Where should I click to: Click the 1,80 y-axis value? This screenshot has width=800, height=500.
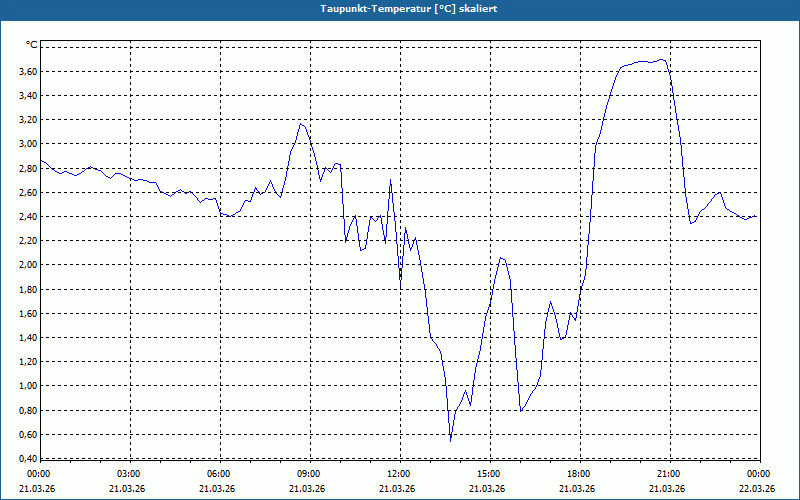[28, 289]
